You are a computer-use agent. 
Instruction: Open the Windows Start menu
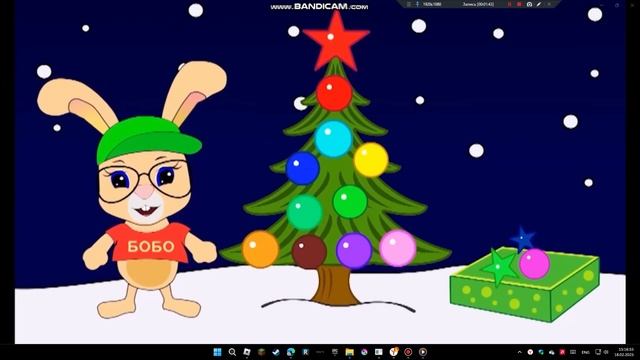pos(218,352)
